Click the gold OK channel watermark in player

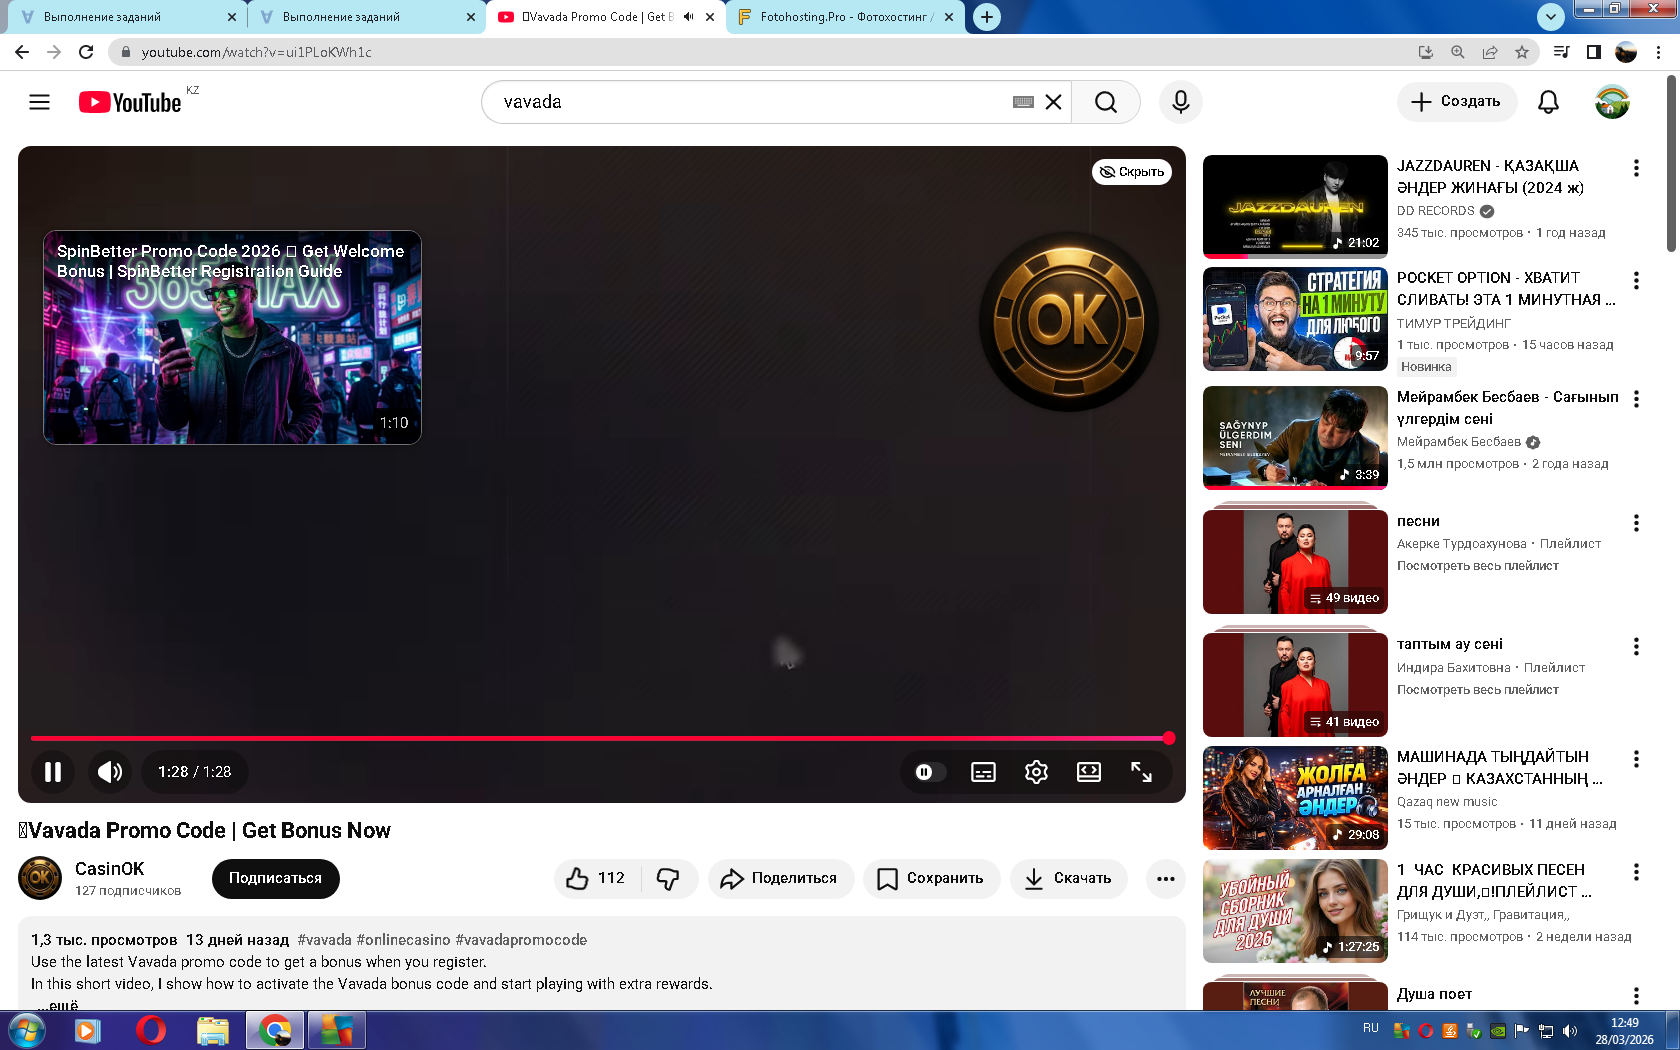1069,321
